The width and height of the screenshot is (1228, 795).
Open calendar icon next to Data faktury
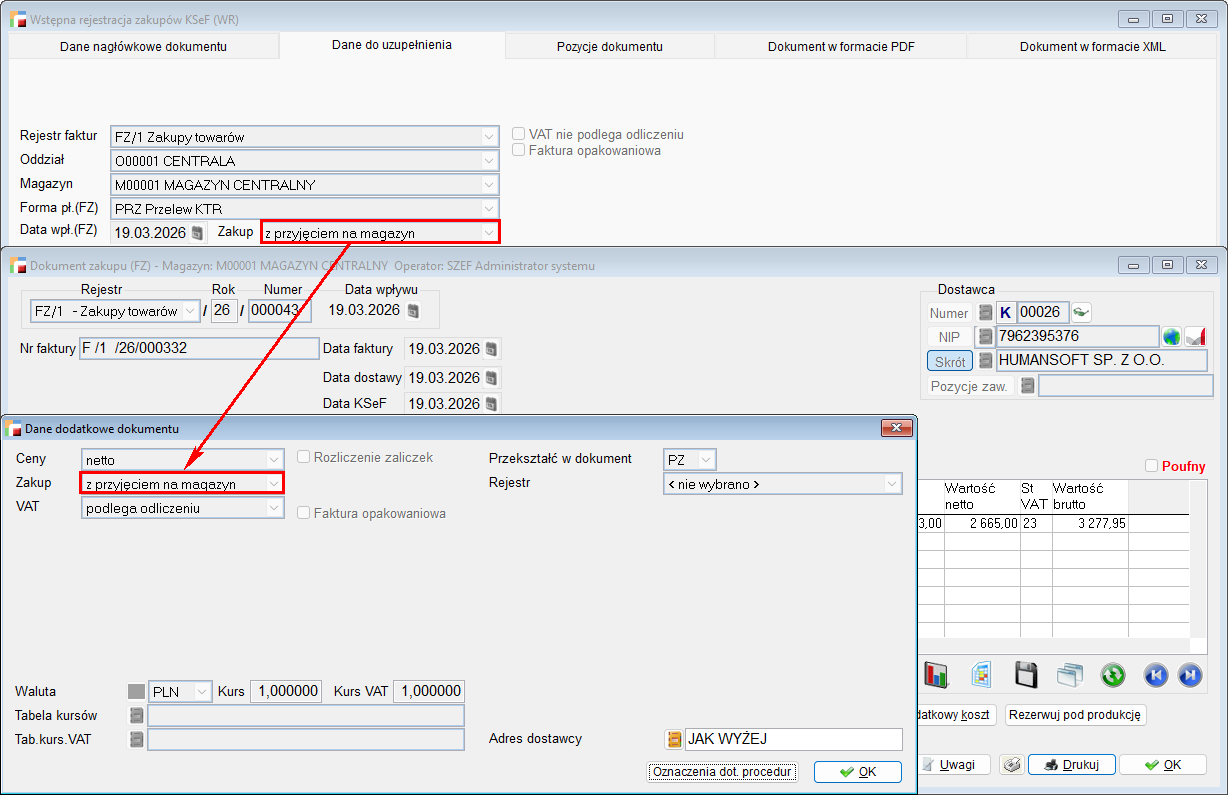point(491,350)
